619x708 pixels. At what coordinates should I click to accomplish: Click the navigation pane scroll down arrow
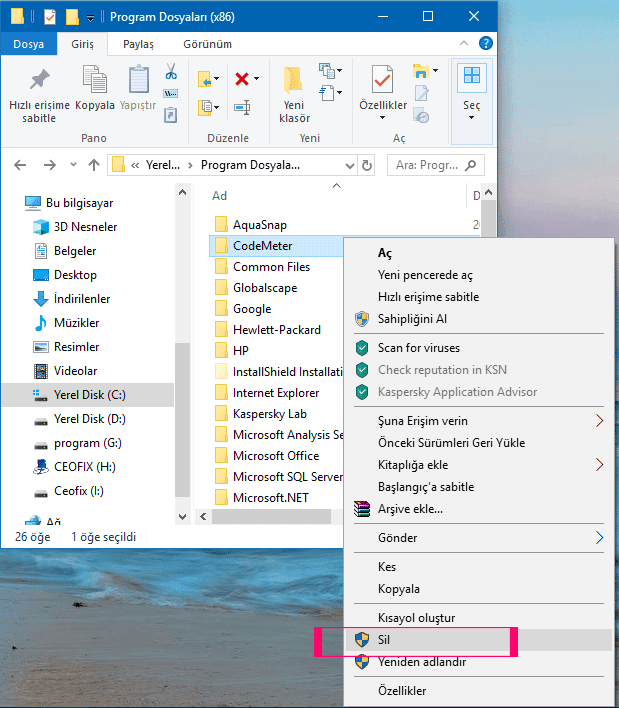coord(182,517)
